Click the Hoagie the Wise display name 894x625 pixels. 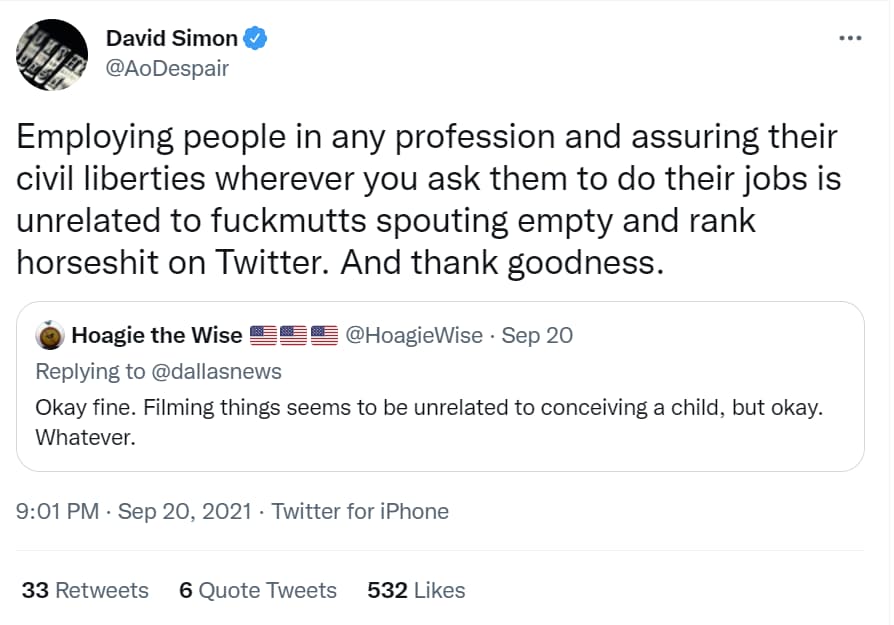(x=157, y=335)
